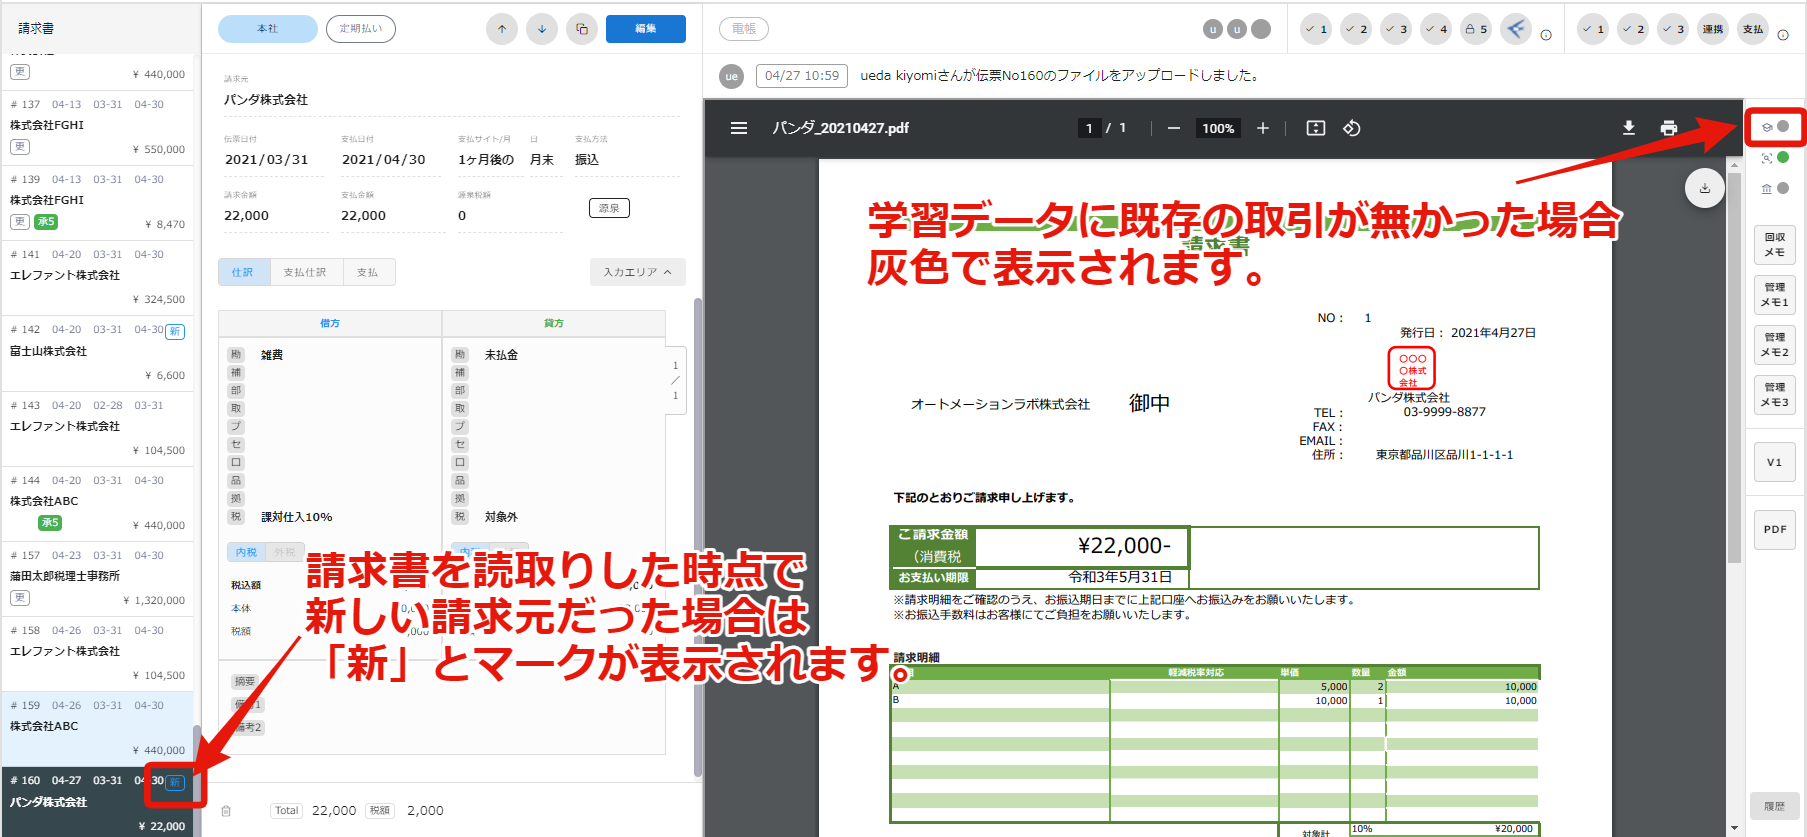Select 内税 tax mode in 借方 column

click(246, 552)
